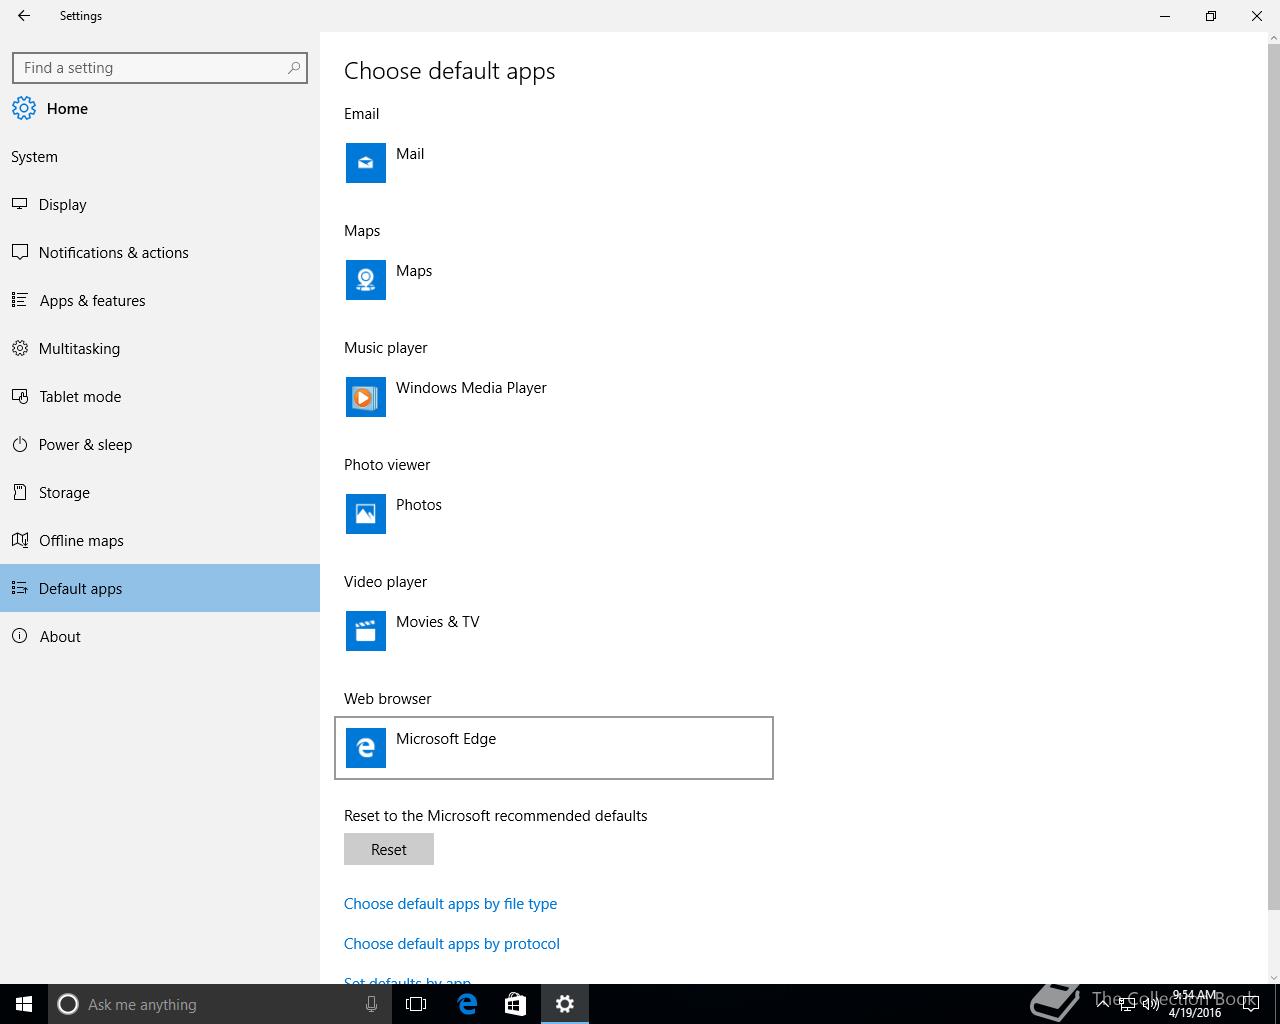Image resolution: width=1280 pixels, height=1024 pixels.
Task: Open Task View from the taskbar
Action: pos(416,1004)
